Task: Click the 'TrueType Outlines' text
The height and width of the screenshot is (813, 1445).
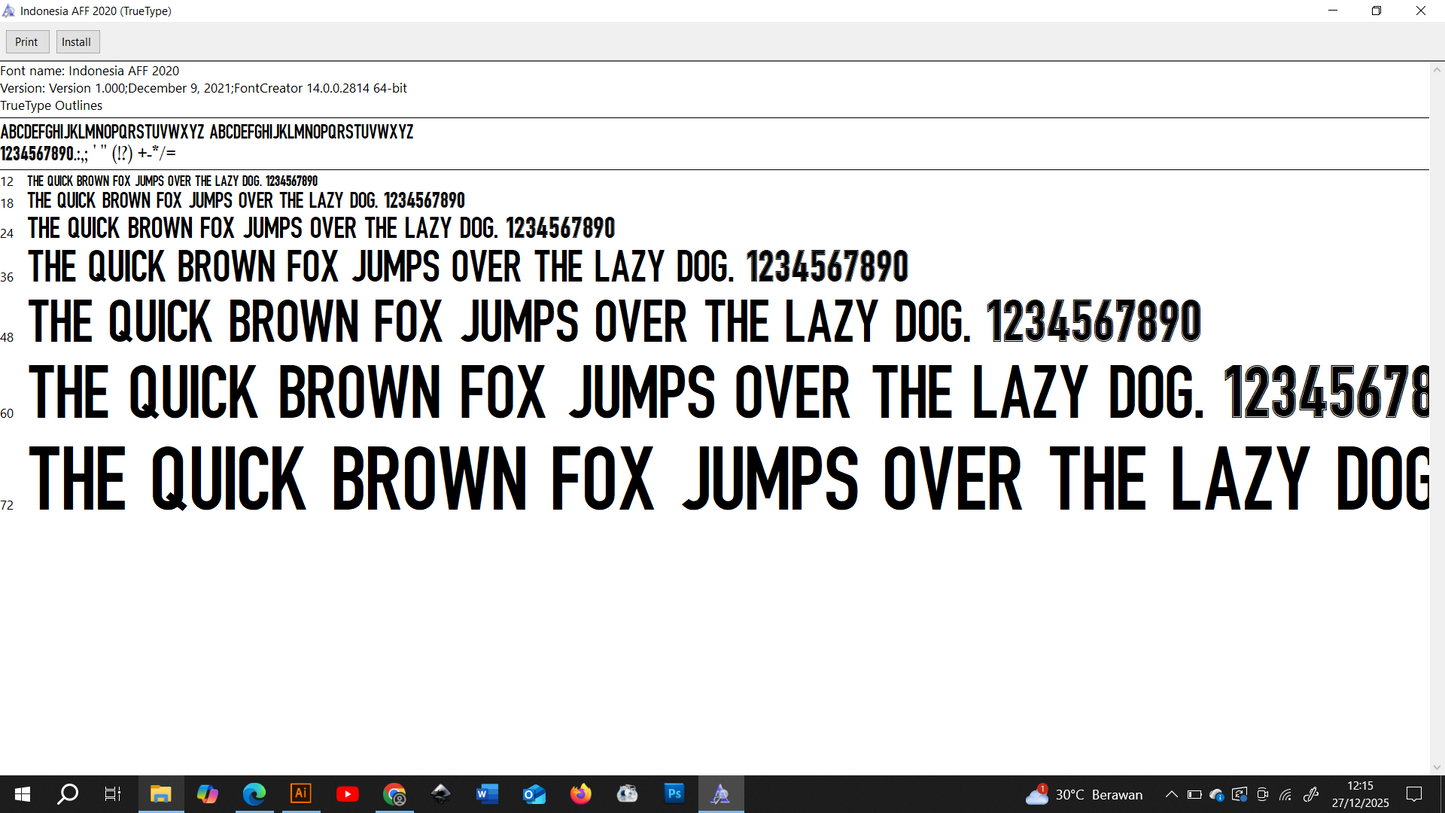Action: pos(51,105)
